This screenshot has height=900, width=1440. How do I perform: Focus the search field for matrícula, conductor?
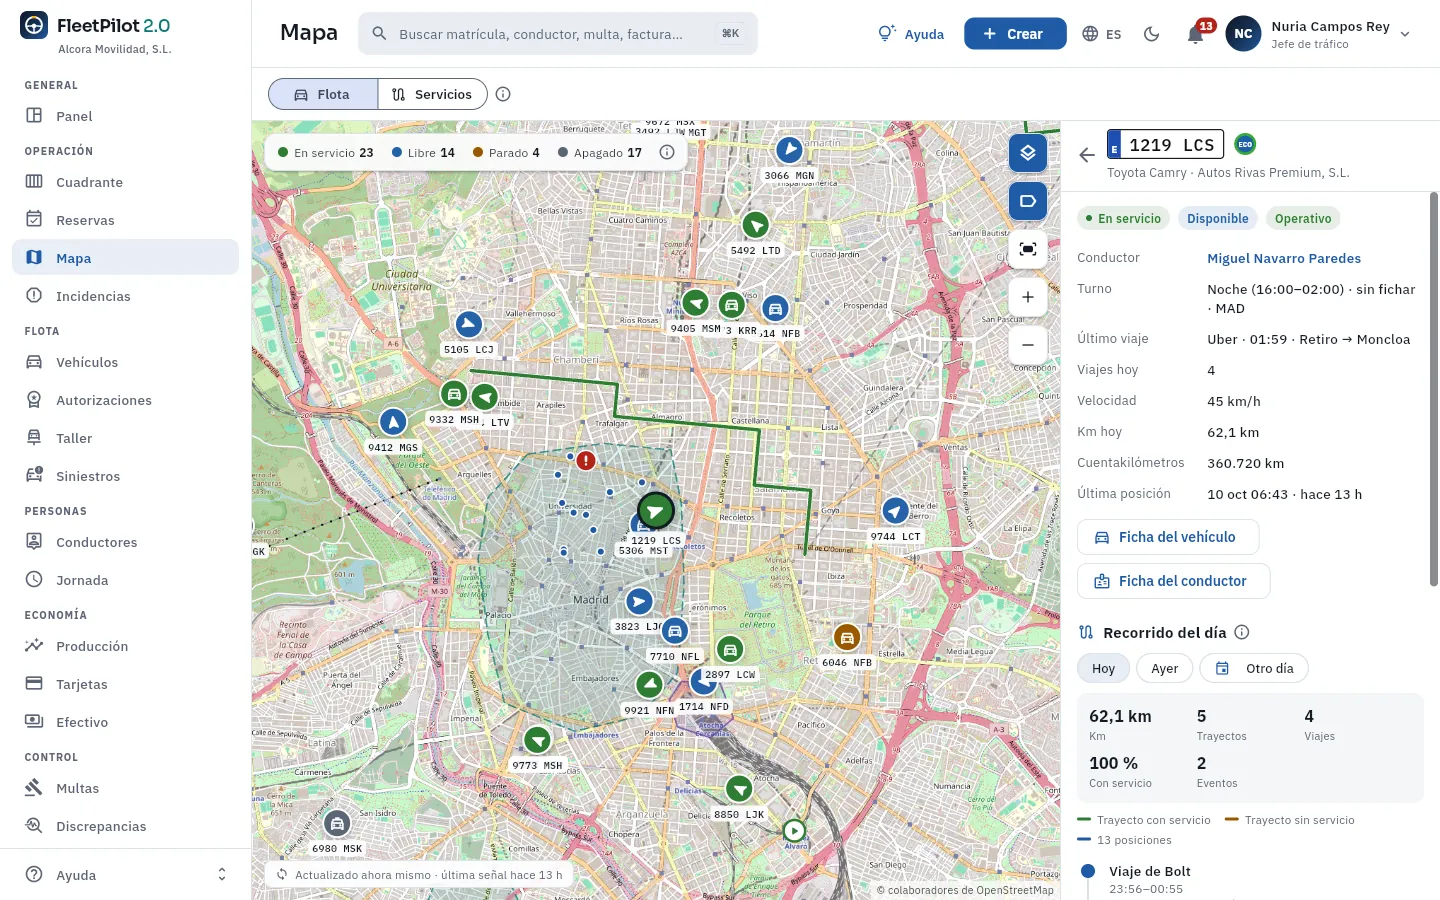point(558,34)
